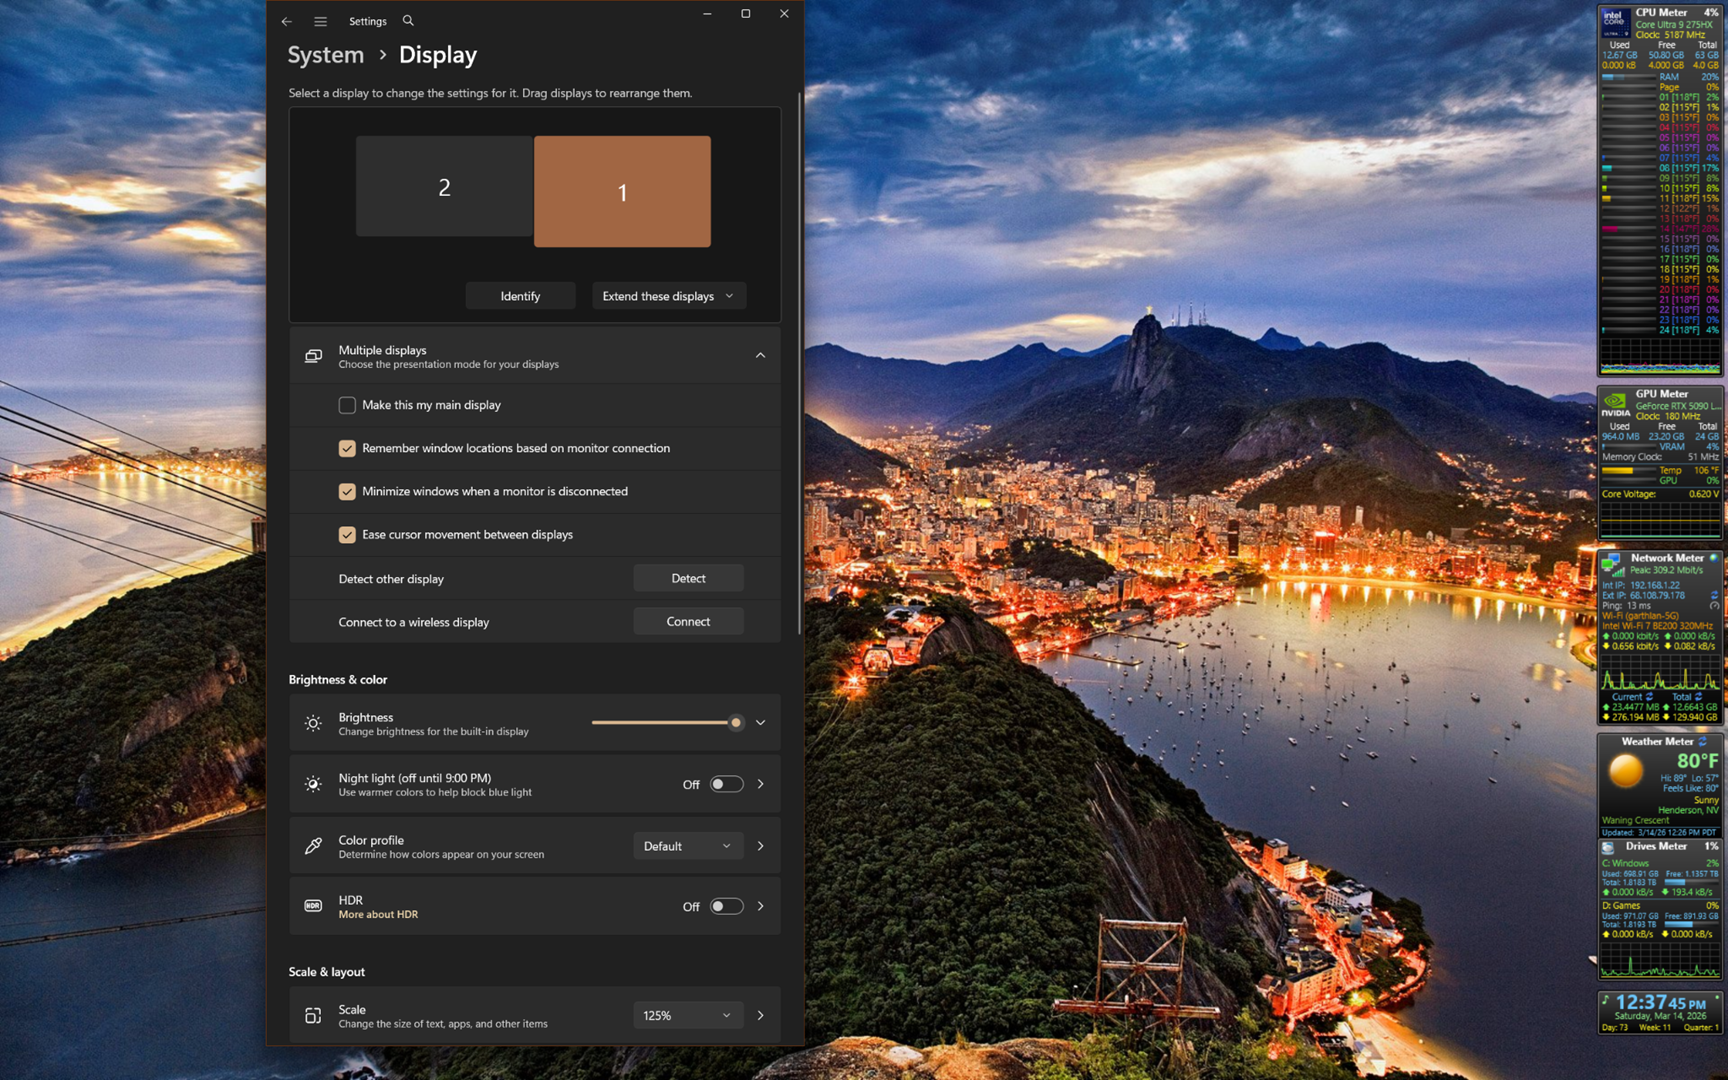1728x1080 pixels.
Task: Select display 2 in the arrangement
Action: point(444,187)
